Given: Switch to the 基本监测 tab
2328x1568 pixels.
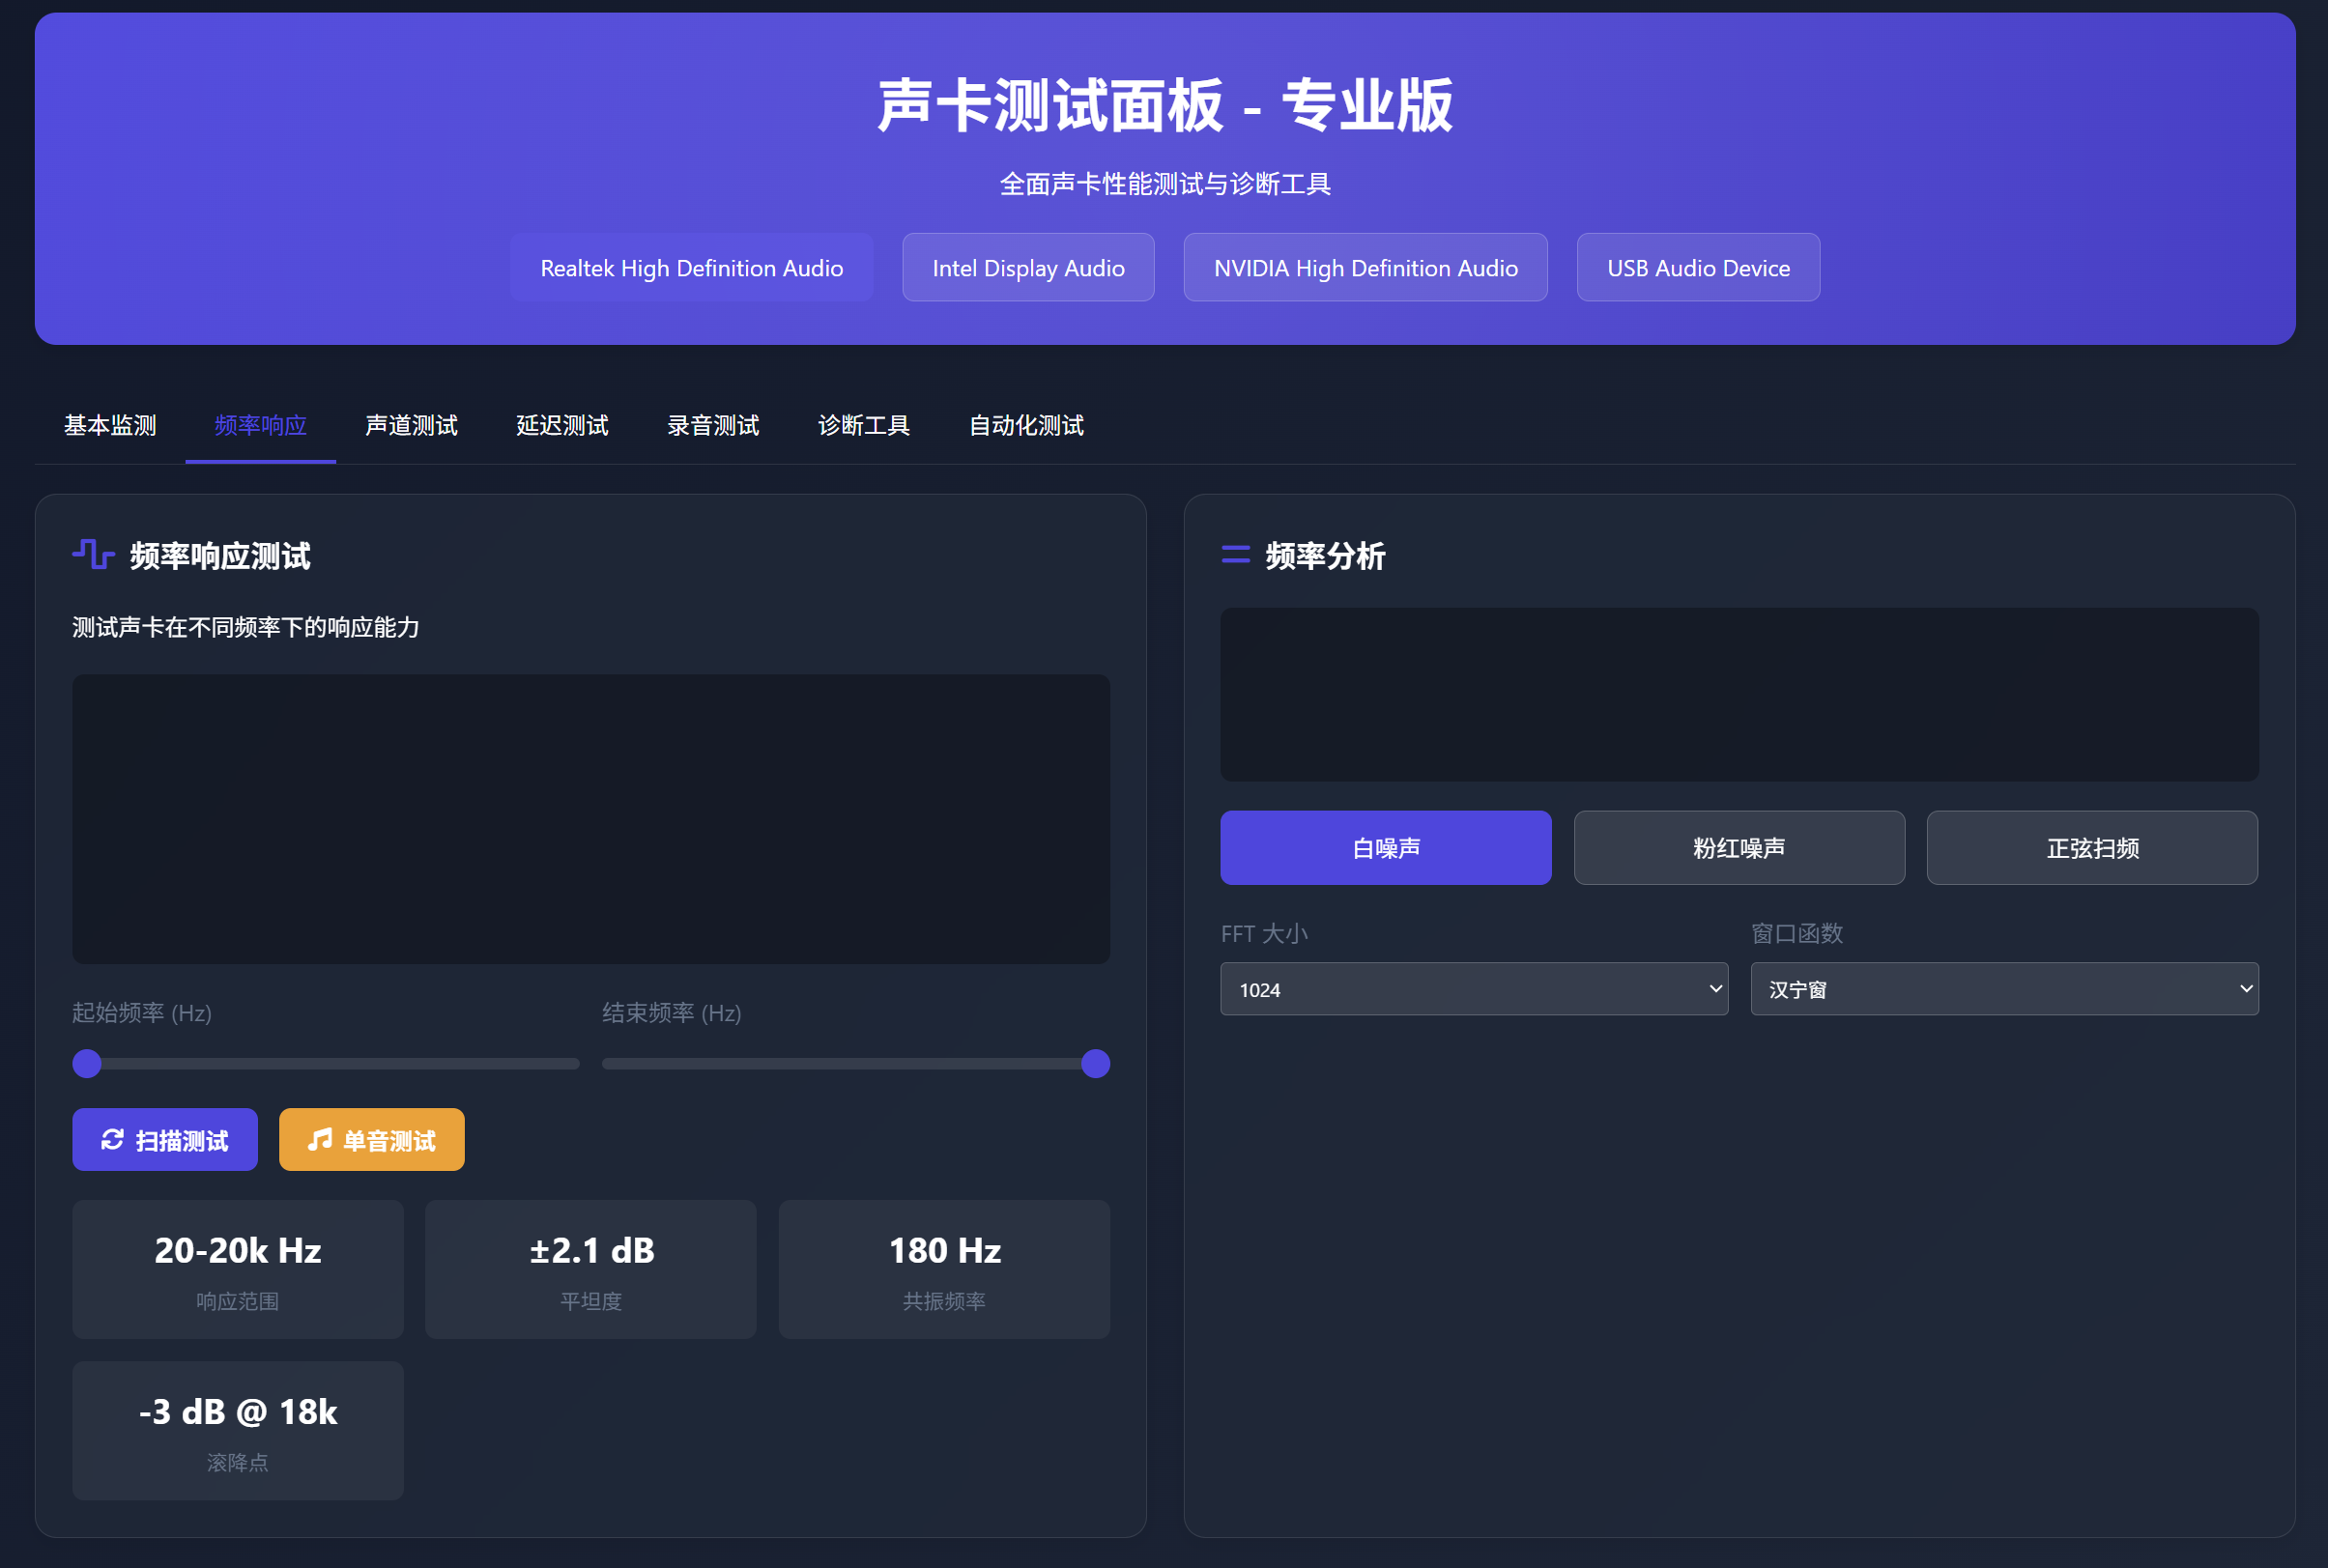Looking at the screenshot, I should 110,426.
